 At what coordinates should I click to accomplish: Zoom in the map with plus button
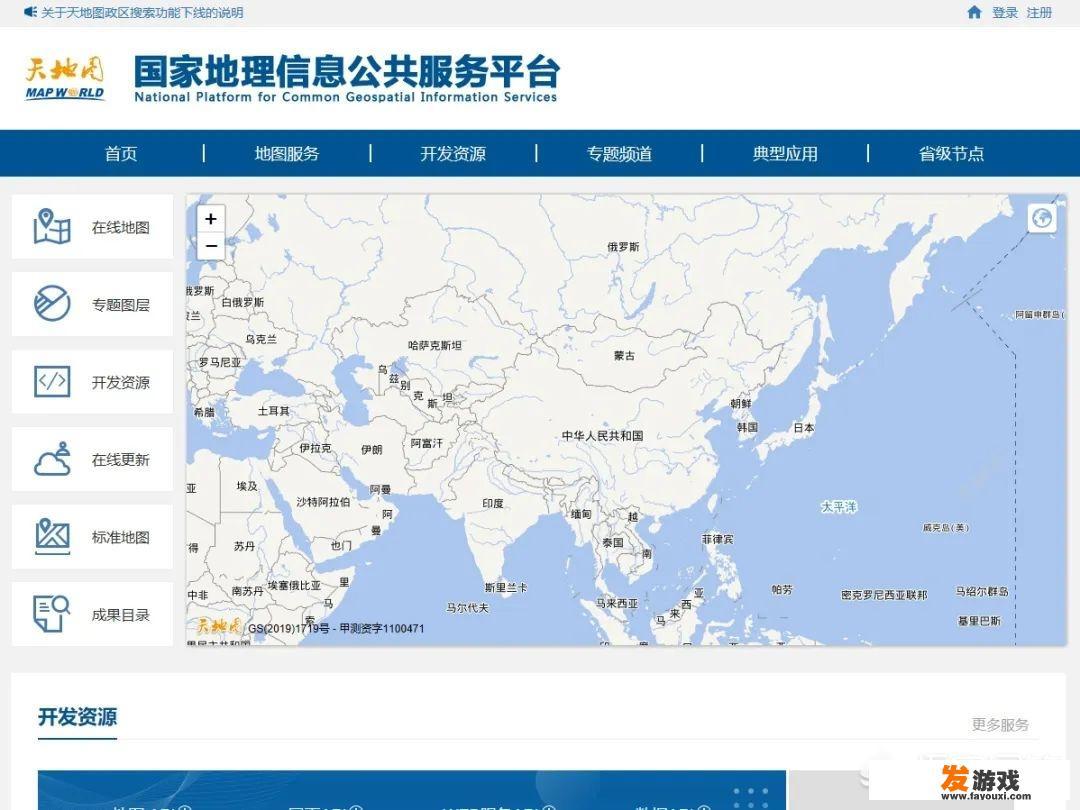pos(211,219)
